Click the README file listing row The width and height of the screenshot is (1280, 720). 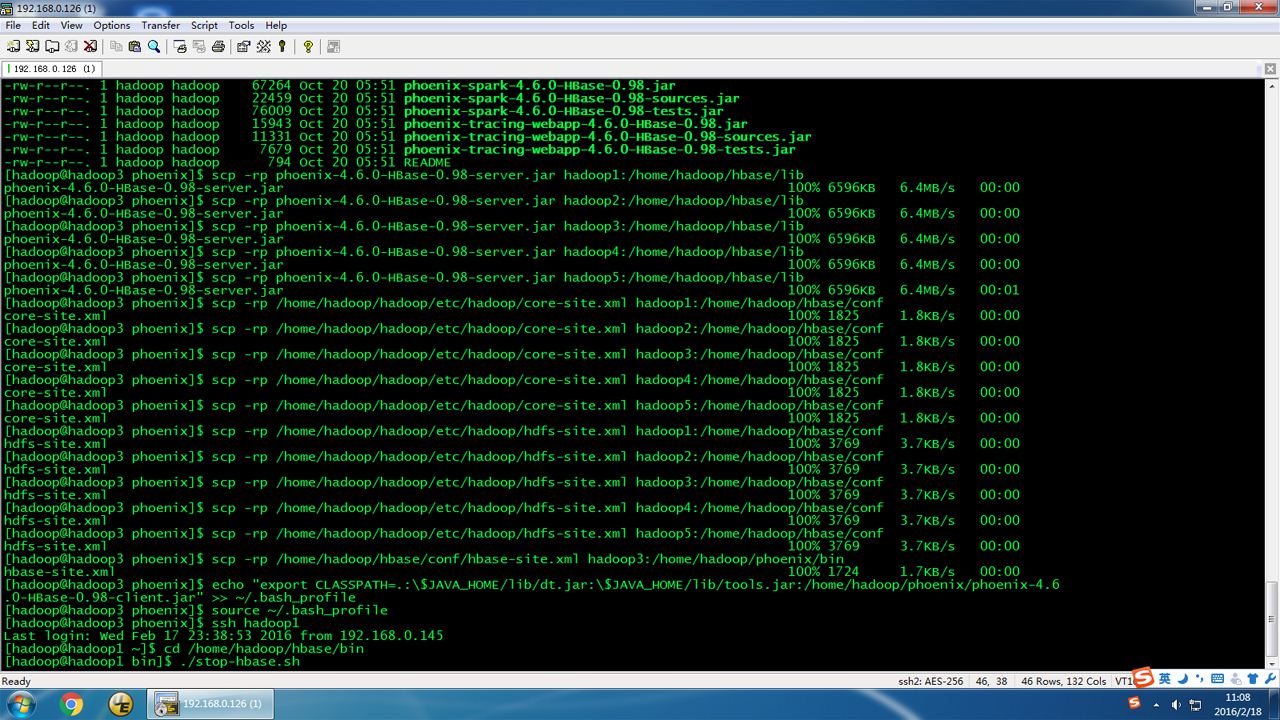(x=227, y=162)
